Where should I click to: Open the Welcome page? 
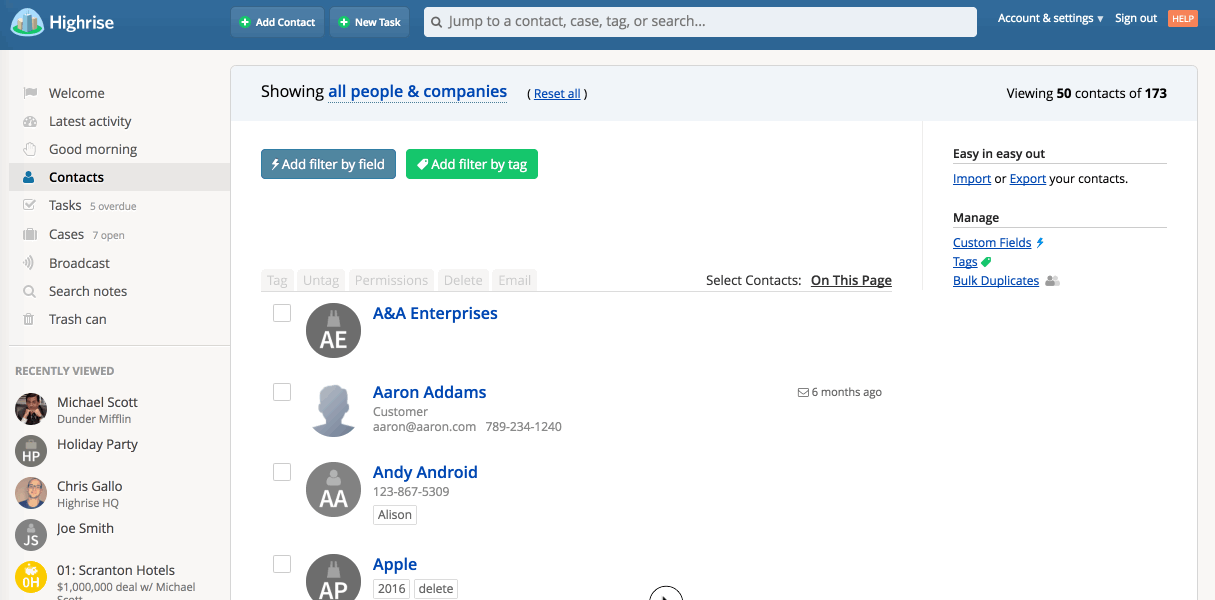click(76, 93)
